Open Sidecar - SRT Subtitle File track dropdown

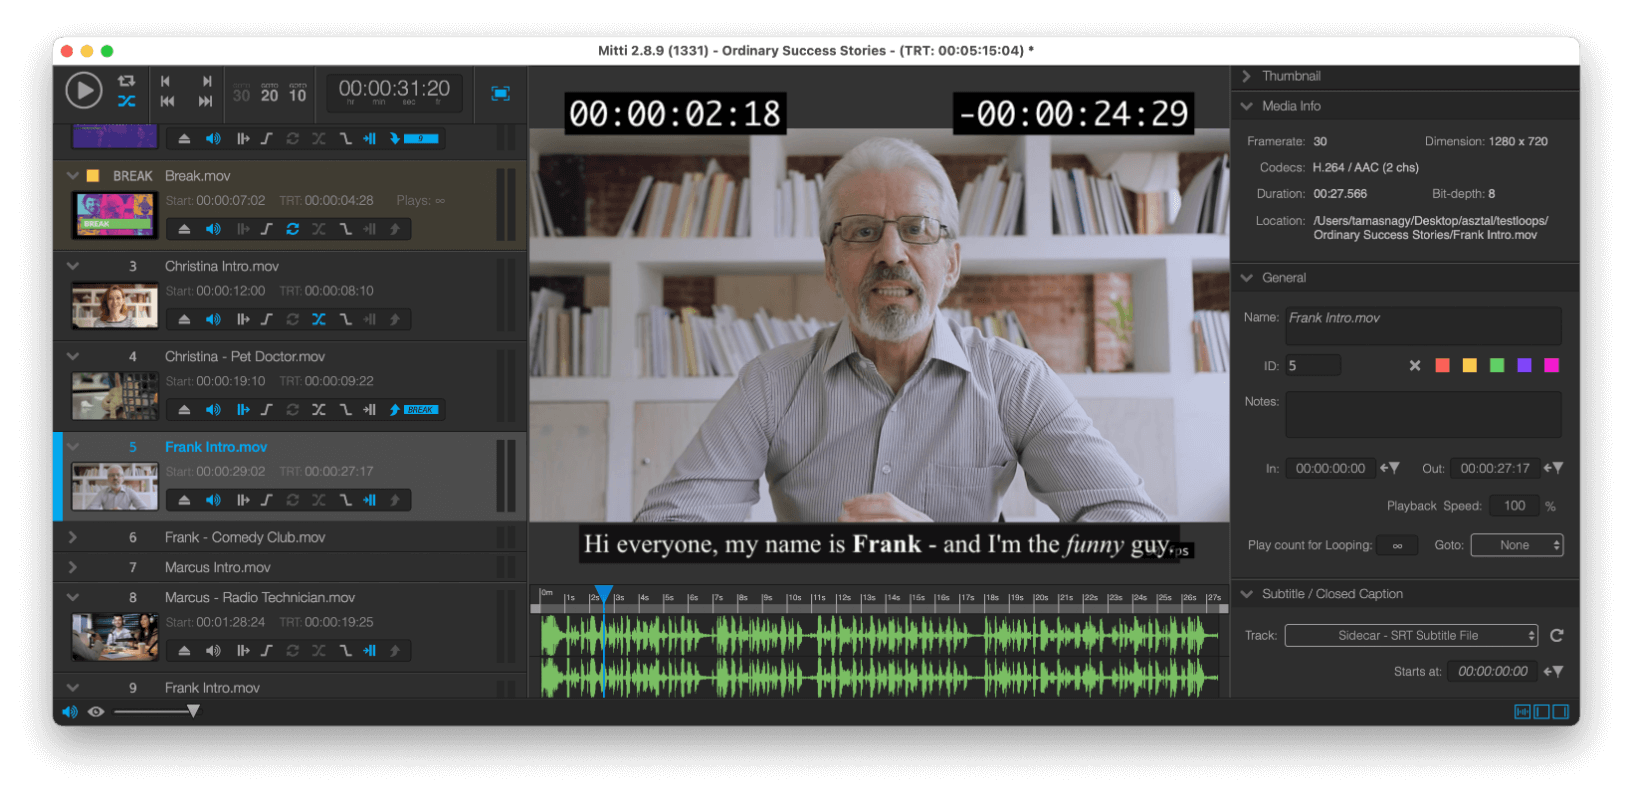(1411, 635)
